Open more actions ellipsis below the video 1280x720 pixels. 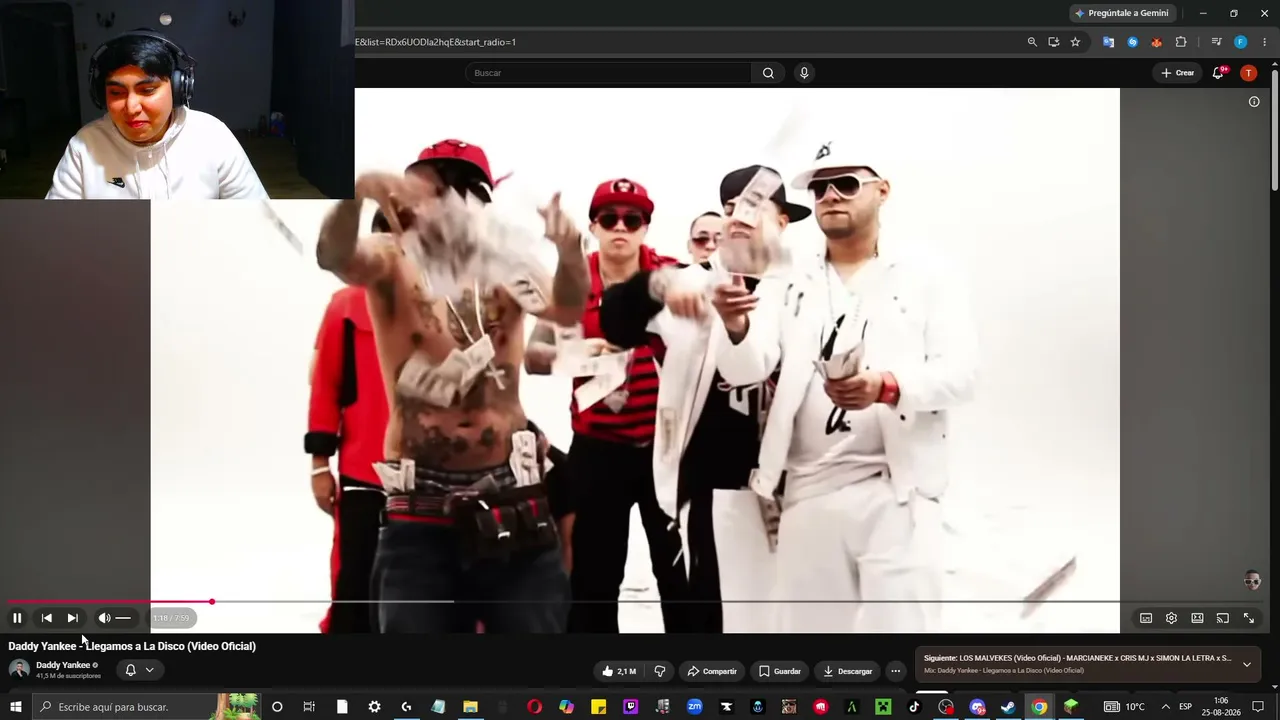[896, 671]
